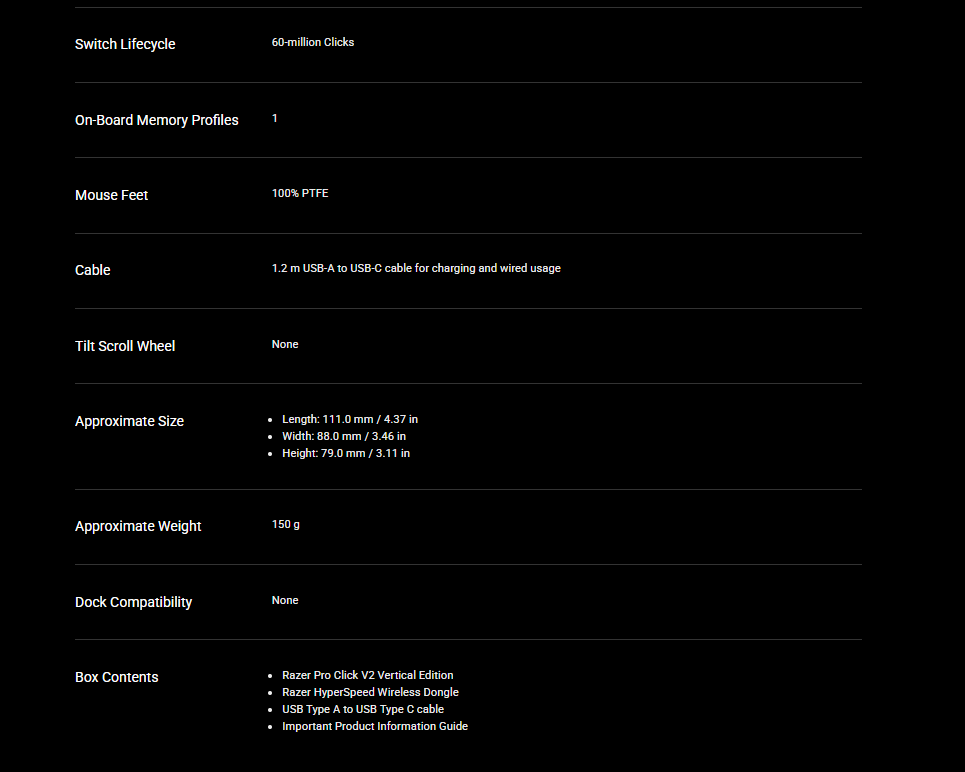Click the Mouse Feet spec label
Screen dimensions: 965x772
111,195
